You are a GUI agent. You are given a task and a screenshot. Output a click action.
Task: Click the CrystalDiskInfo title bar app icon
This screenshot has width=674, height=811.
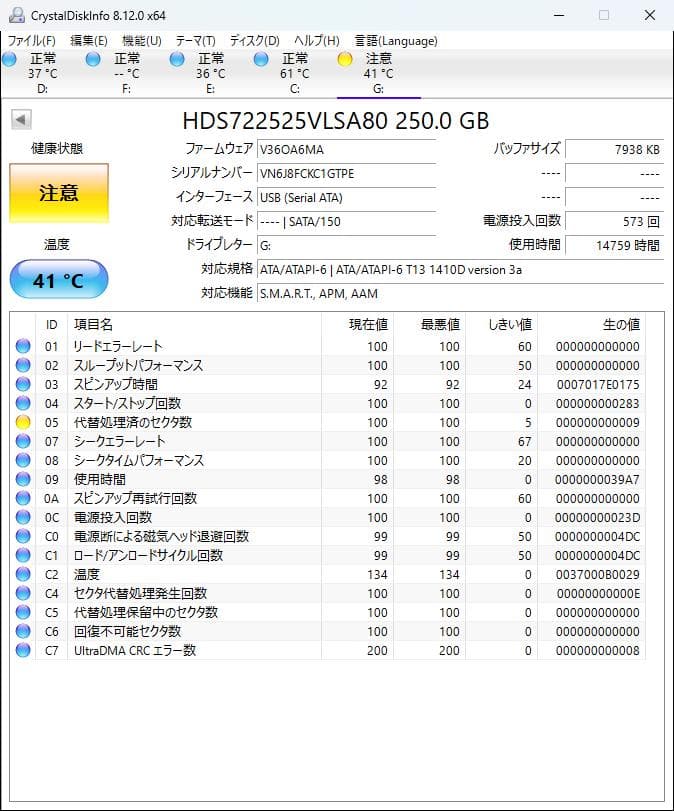pyautogui.click(x=17, y=15)
